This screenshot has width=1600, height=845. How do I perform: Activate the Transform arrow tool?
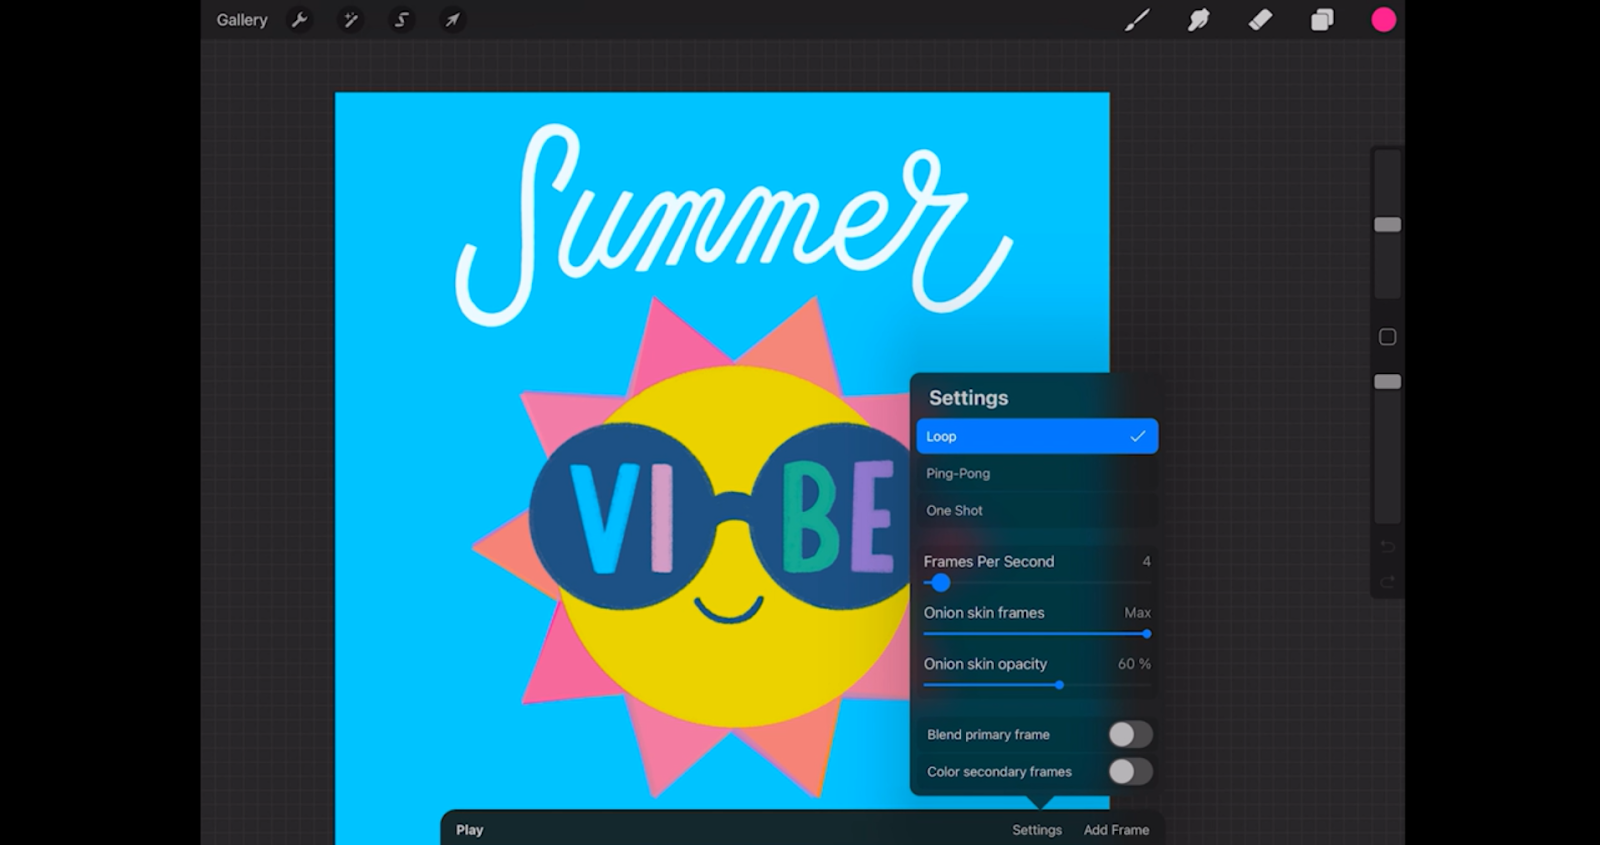click(x=452, y=20)
